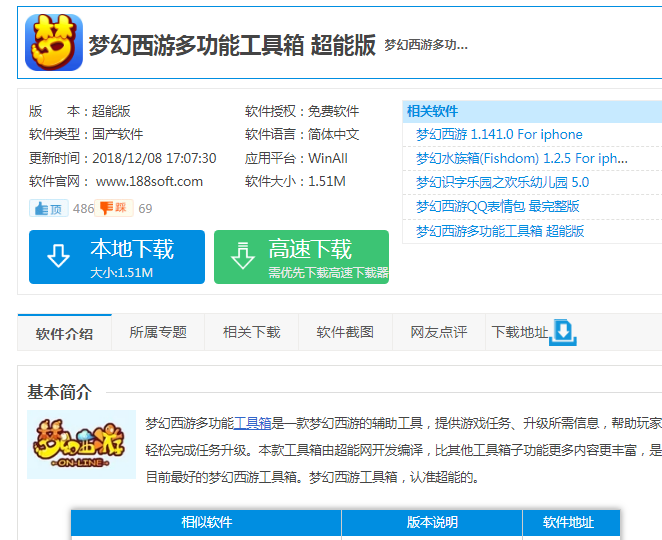Open the 相关下载 tab

(252, 332)
